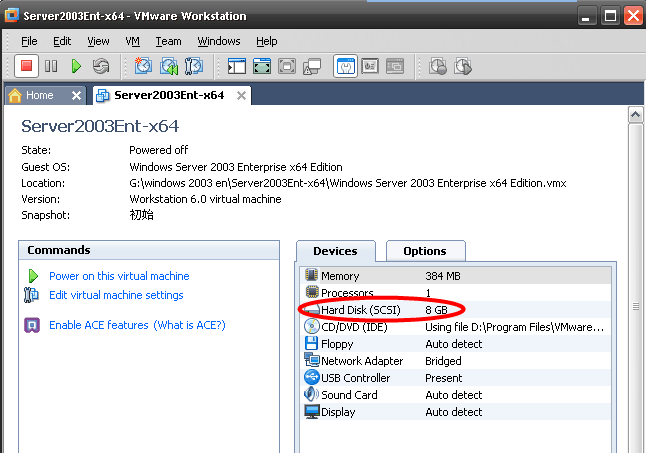The height and width of the screenshot is (453, 646).
Task: Click the Memory chip device icon
Action: click(x=311, y=275)
